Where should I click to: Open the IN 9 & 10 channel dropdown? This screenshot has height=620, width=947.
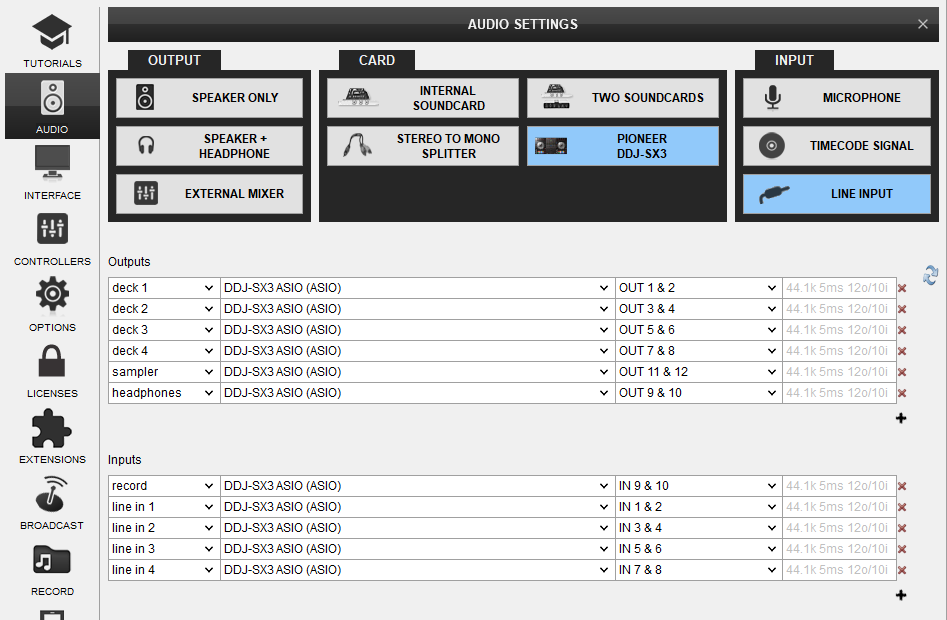point(698,486)
